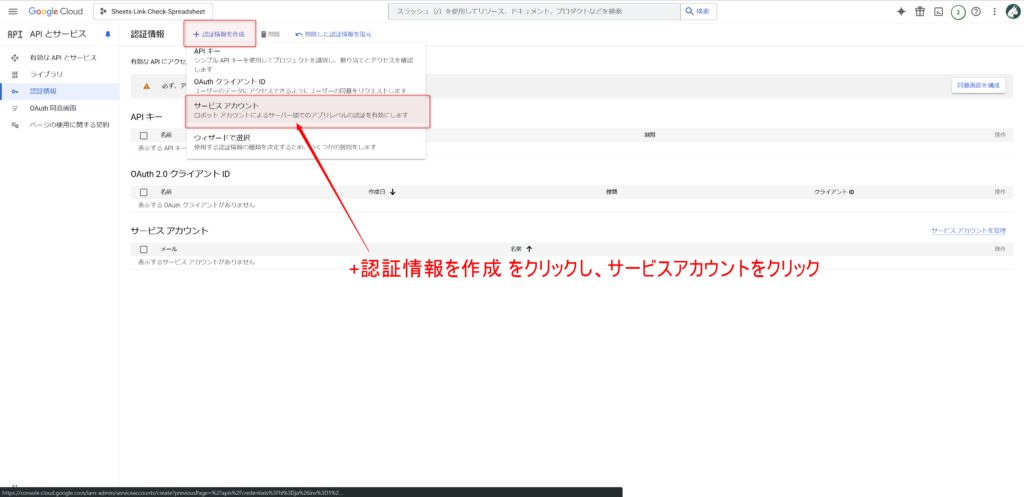Open the Gemini AI assistant sparkle icon
Image resolution: width=1024 pixels, height=497 pixels.
901,12
